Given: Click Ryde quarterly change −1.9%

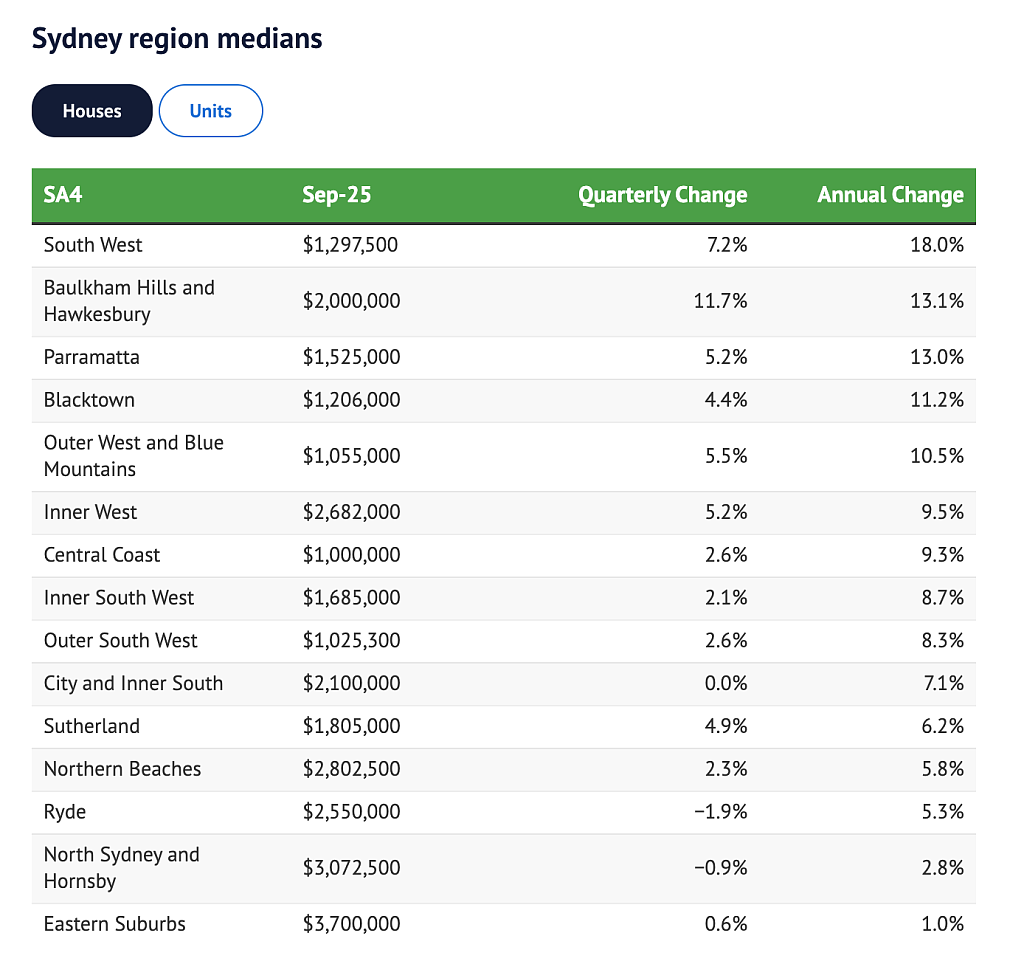Looking at the screenshot, I should pyautogui.click(x=720, y=812).
